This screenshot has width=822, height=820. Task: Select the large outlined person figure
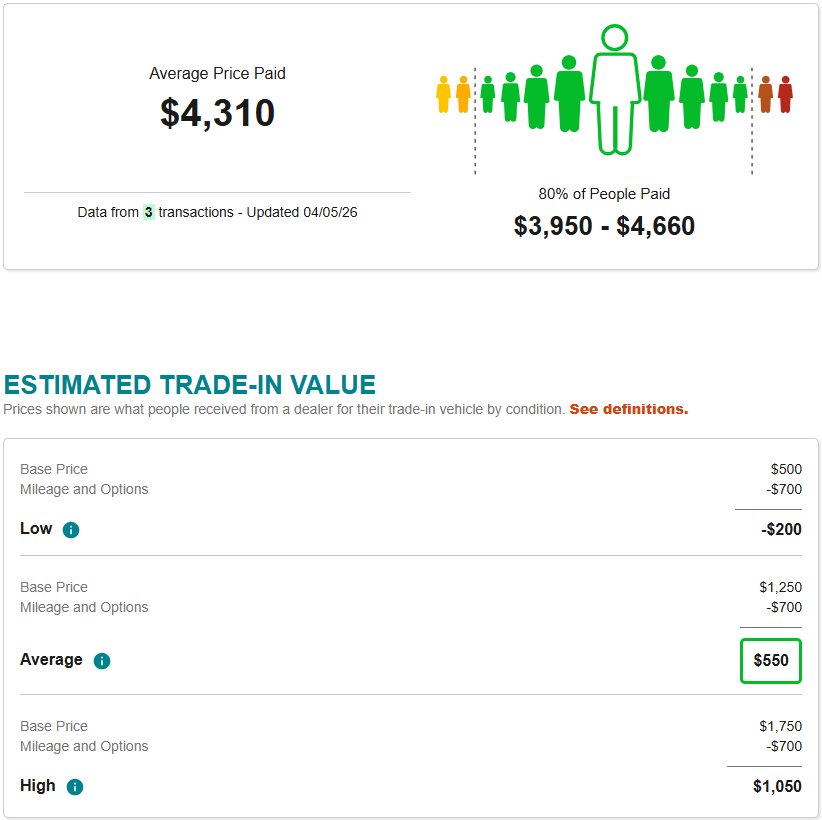[614, 90]
